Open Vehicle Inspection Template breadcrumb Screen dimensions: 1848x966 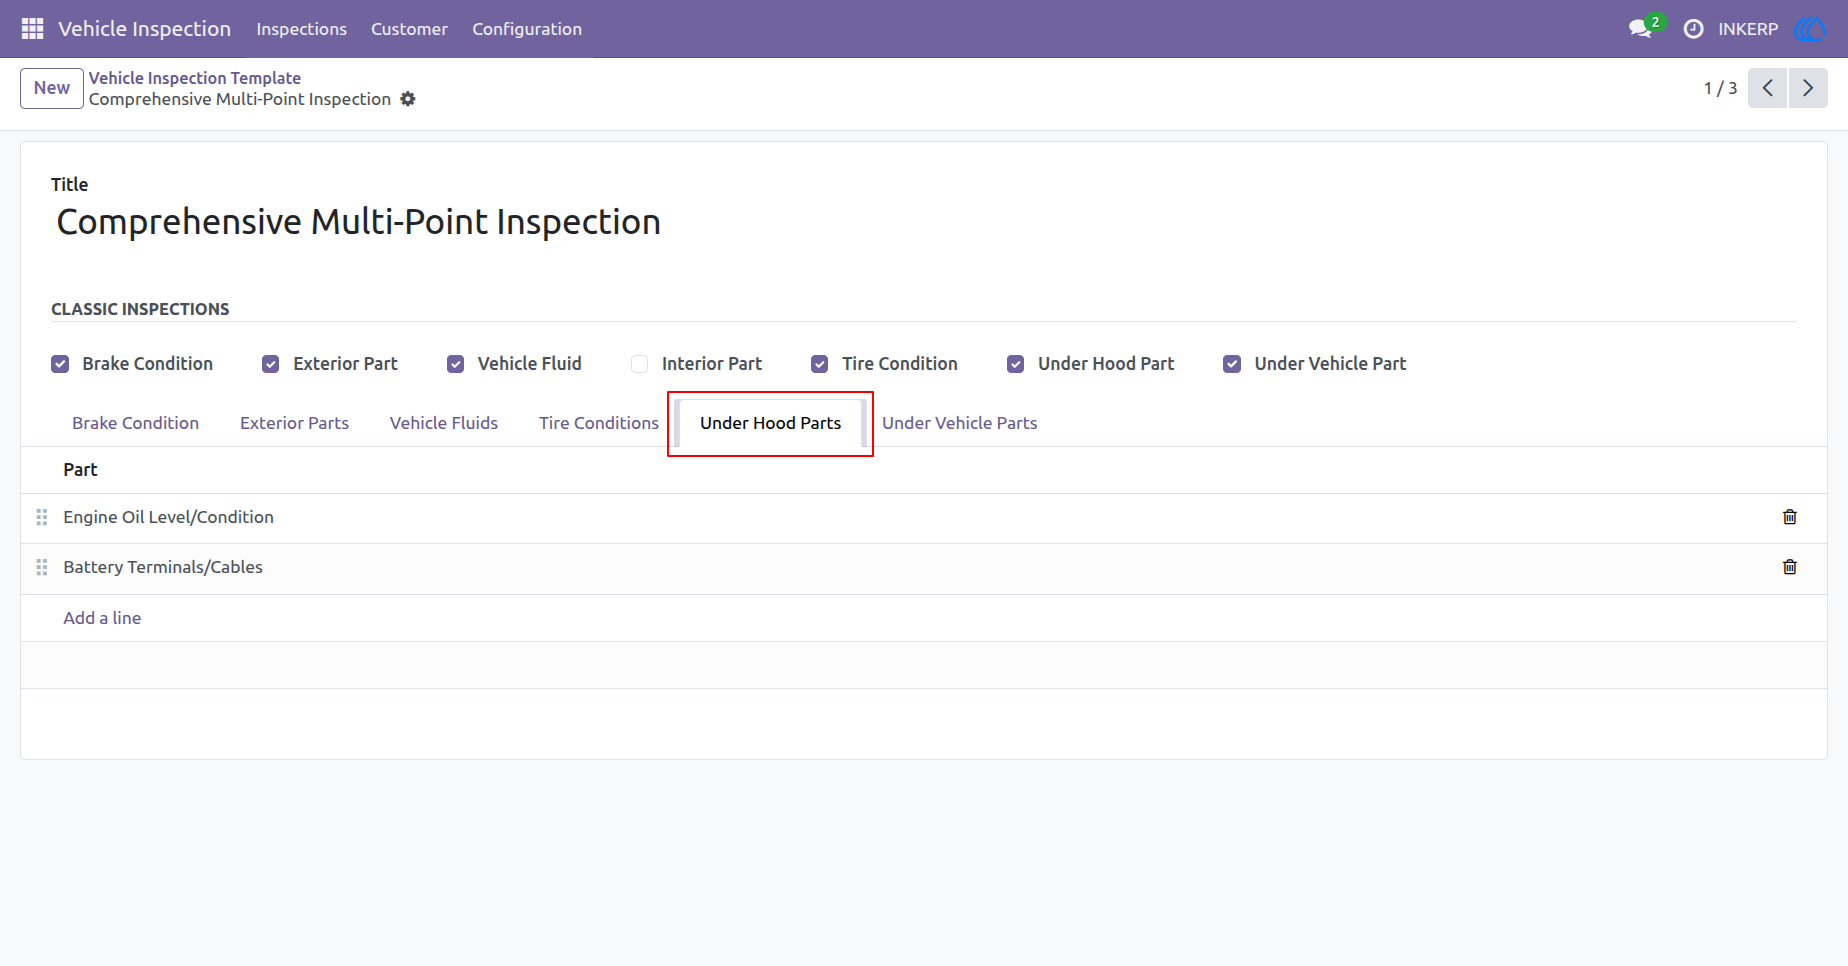point(194,78)
